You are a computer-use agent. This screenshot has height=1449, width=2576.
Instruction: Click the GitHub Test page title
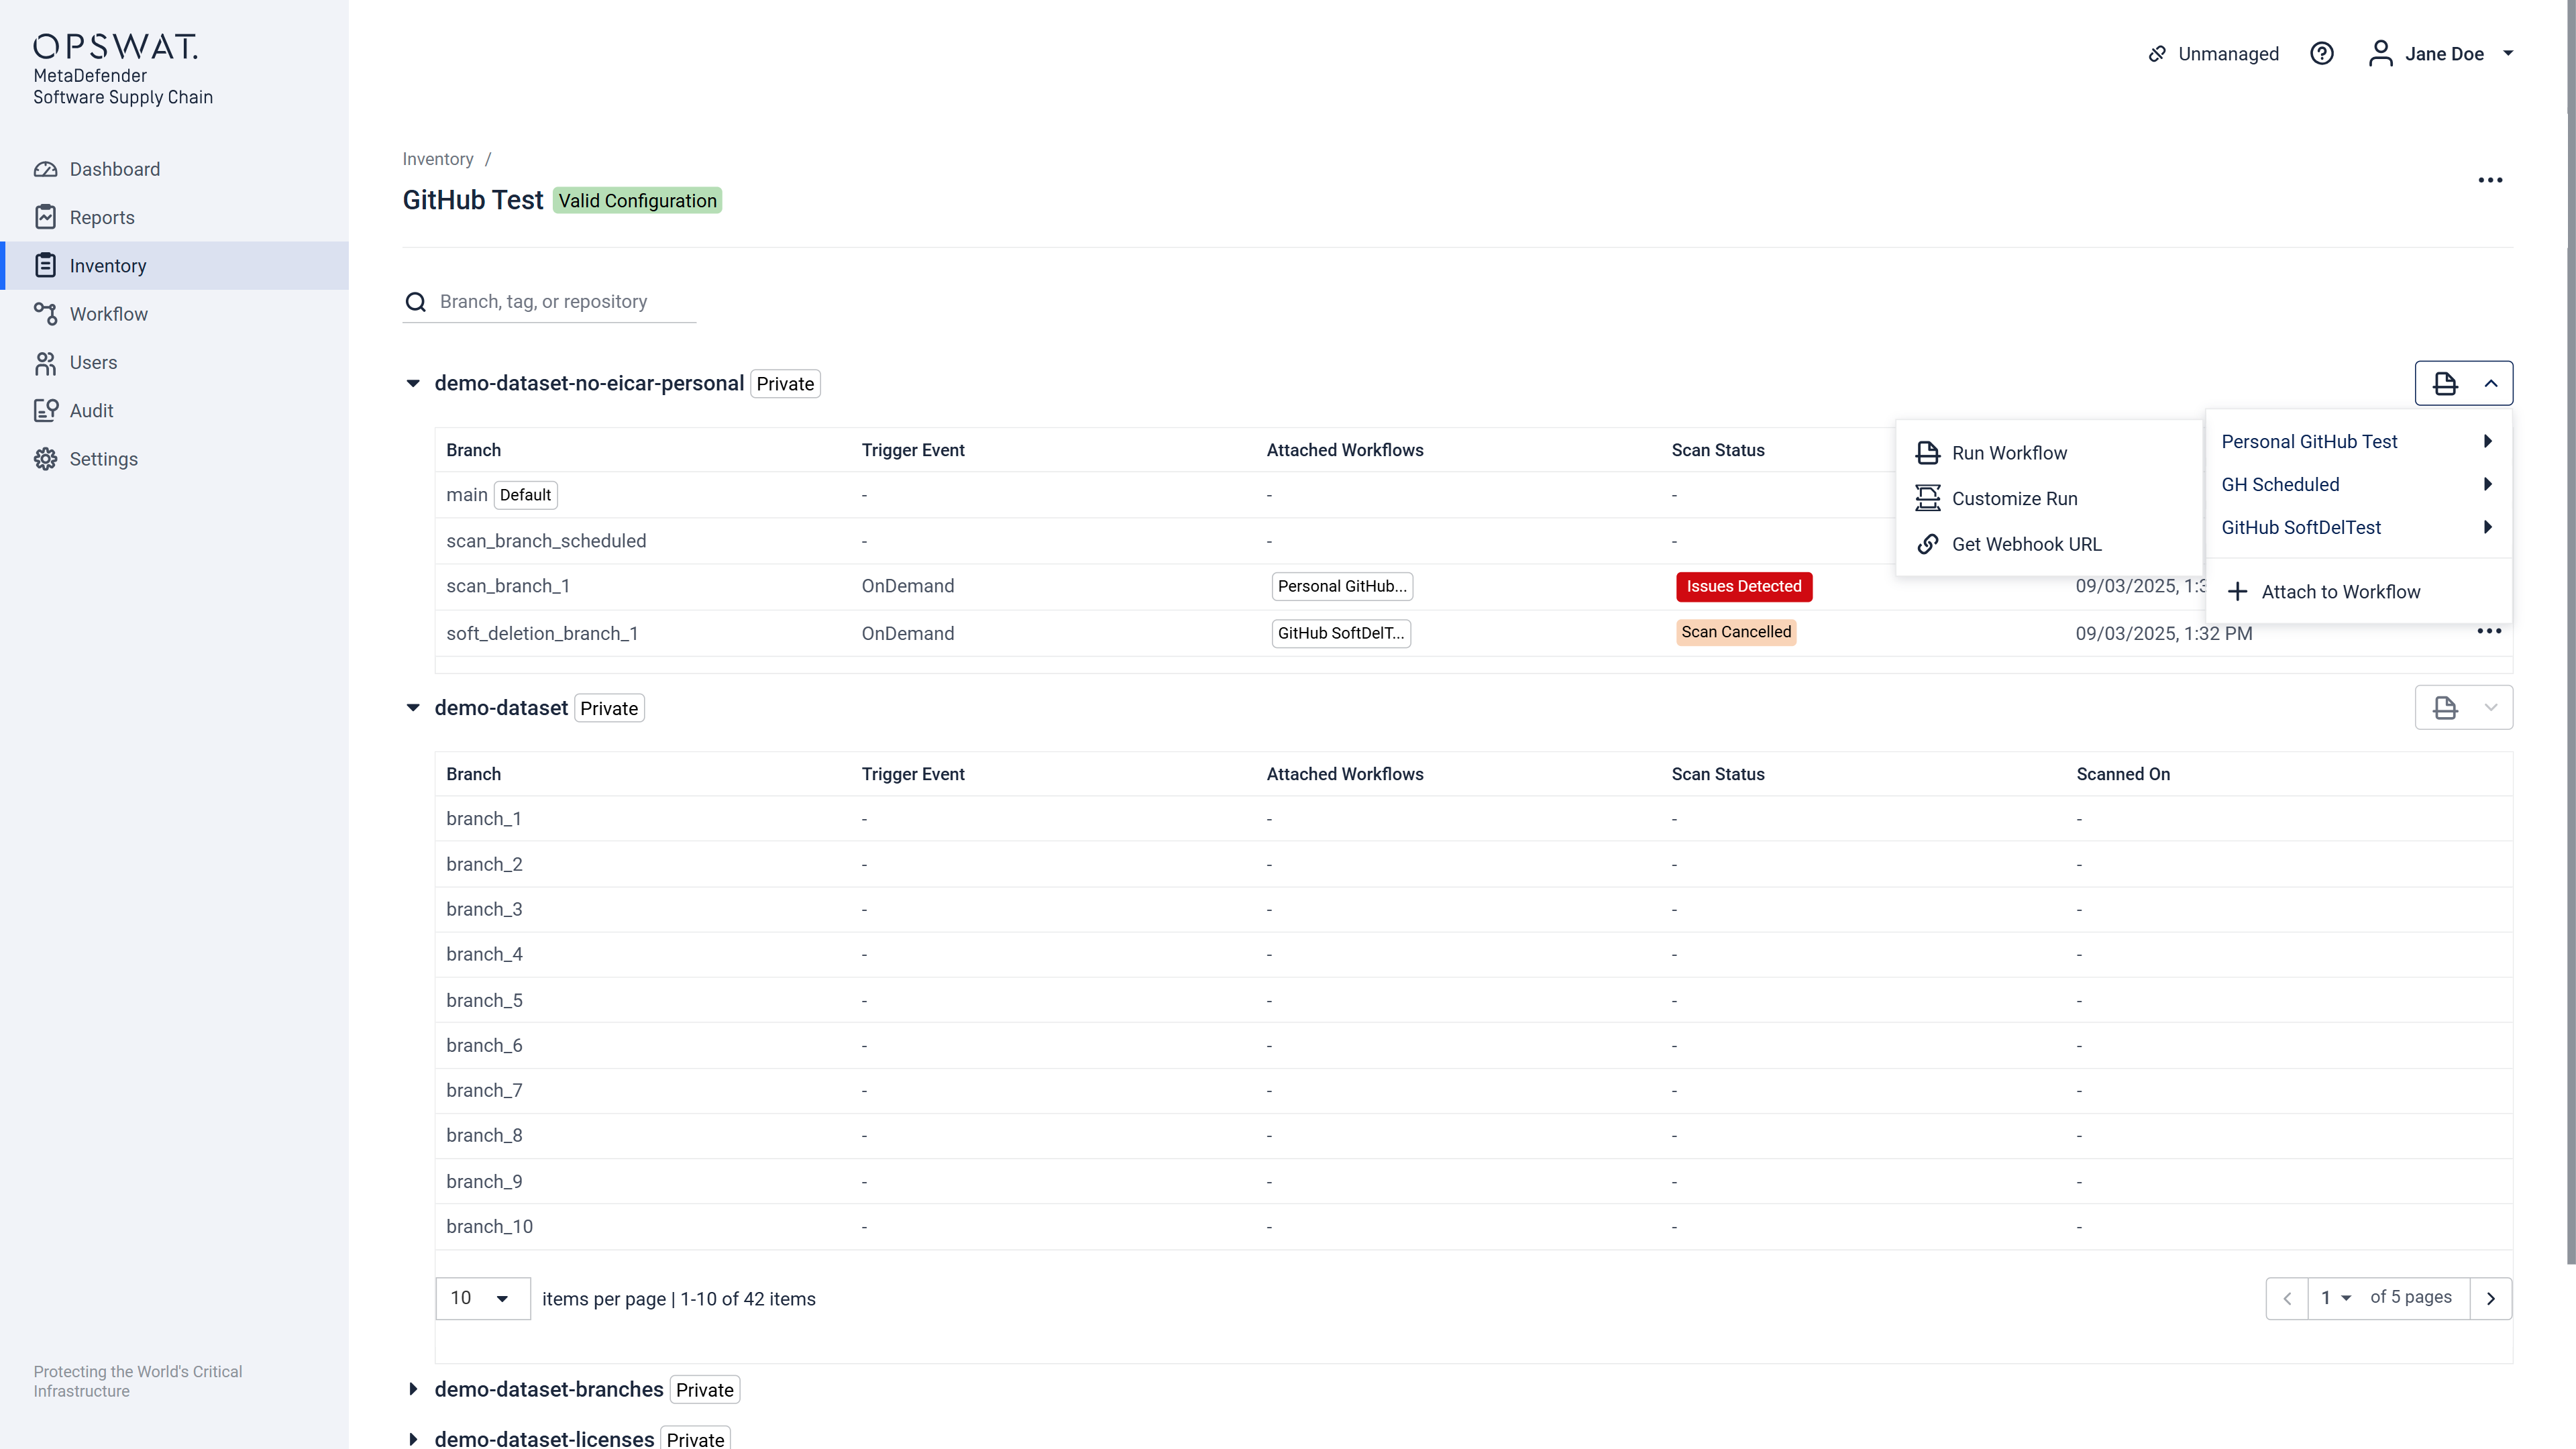(472, 200)
